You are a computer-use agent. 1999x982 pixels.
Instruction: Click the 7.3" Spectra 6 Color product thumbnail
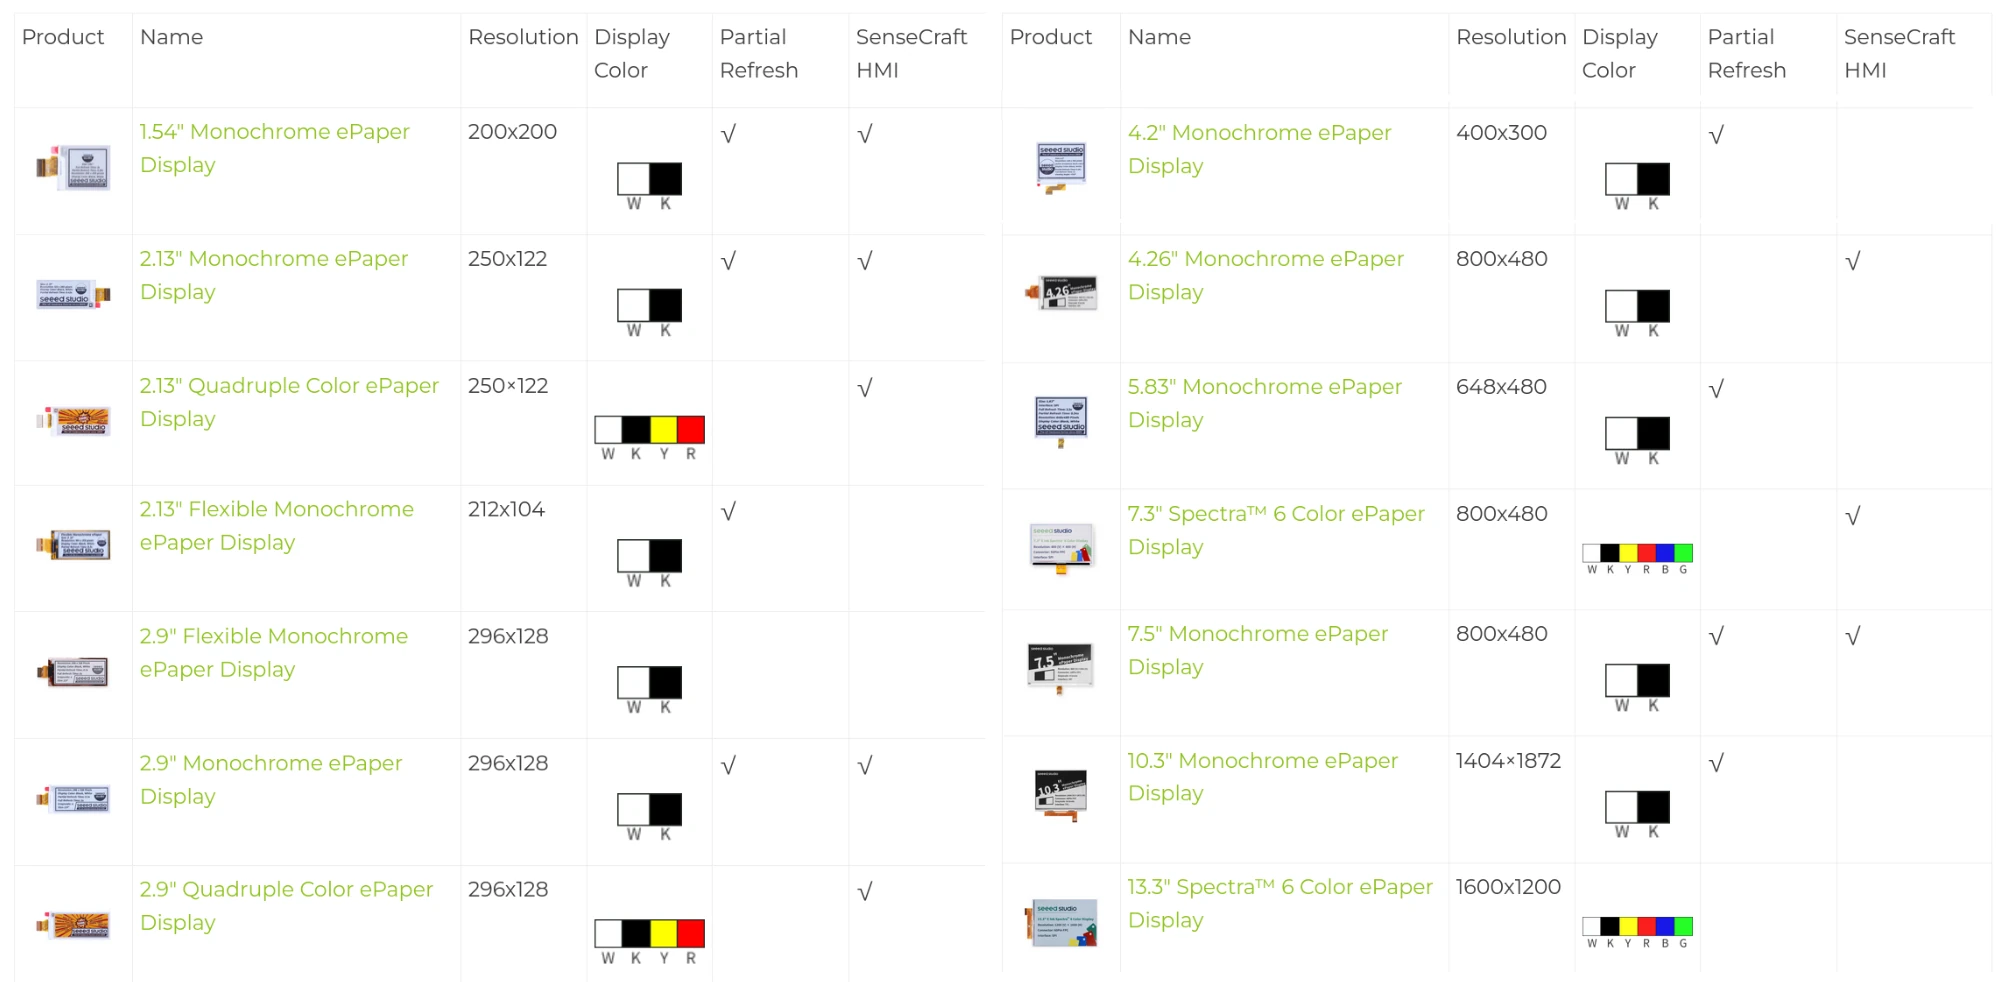coord(1061,547)
